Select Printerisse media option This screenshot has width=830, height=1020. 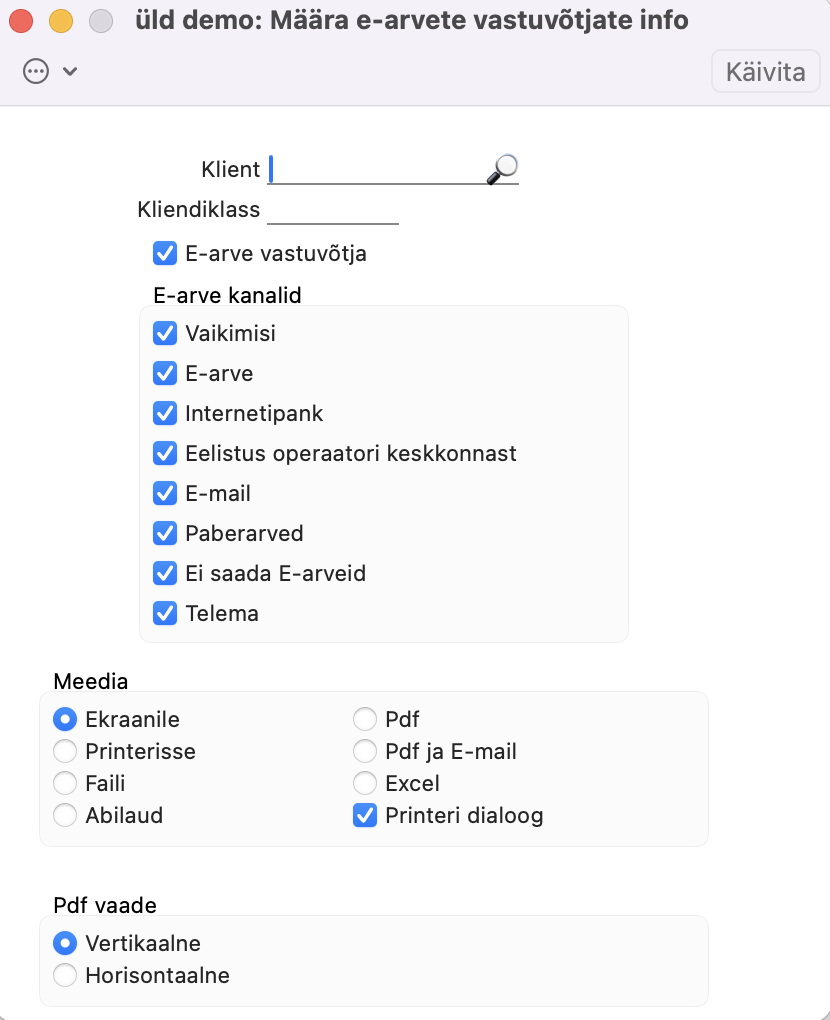(65, 751)
